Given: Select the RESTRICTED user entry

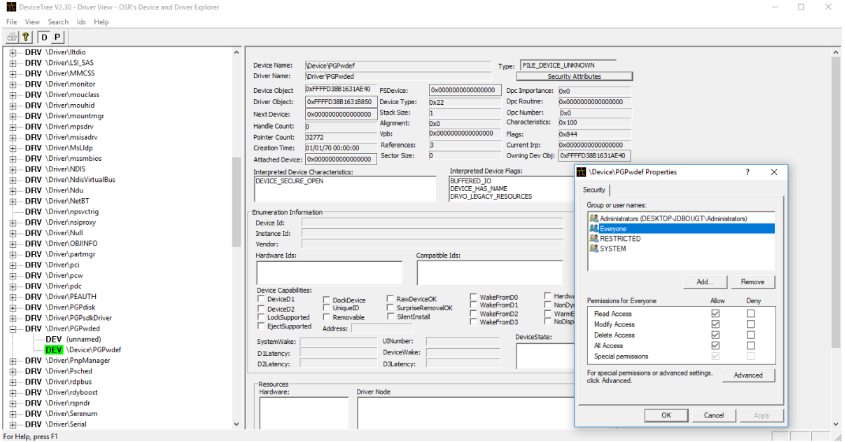Looking at the screenshot, I should (621, 239).
